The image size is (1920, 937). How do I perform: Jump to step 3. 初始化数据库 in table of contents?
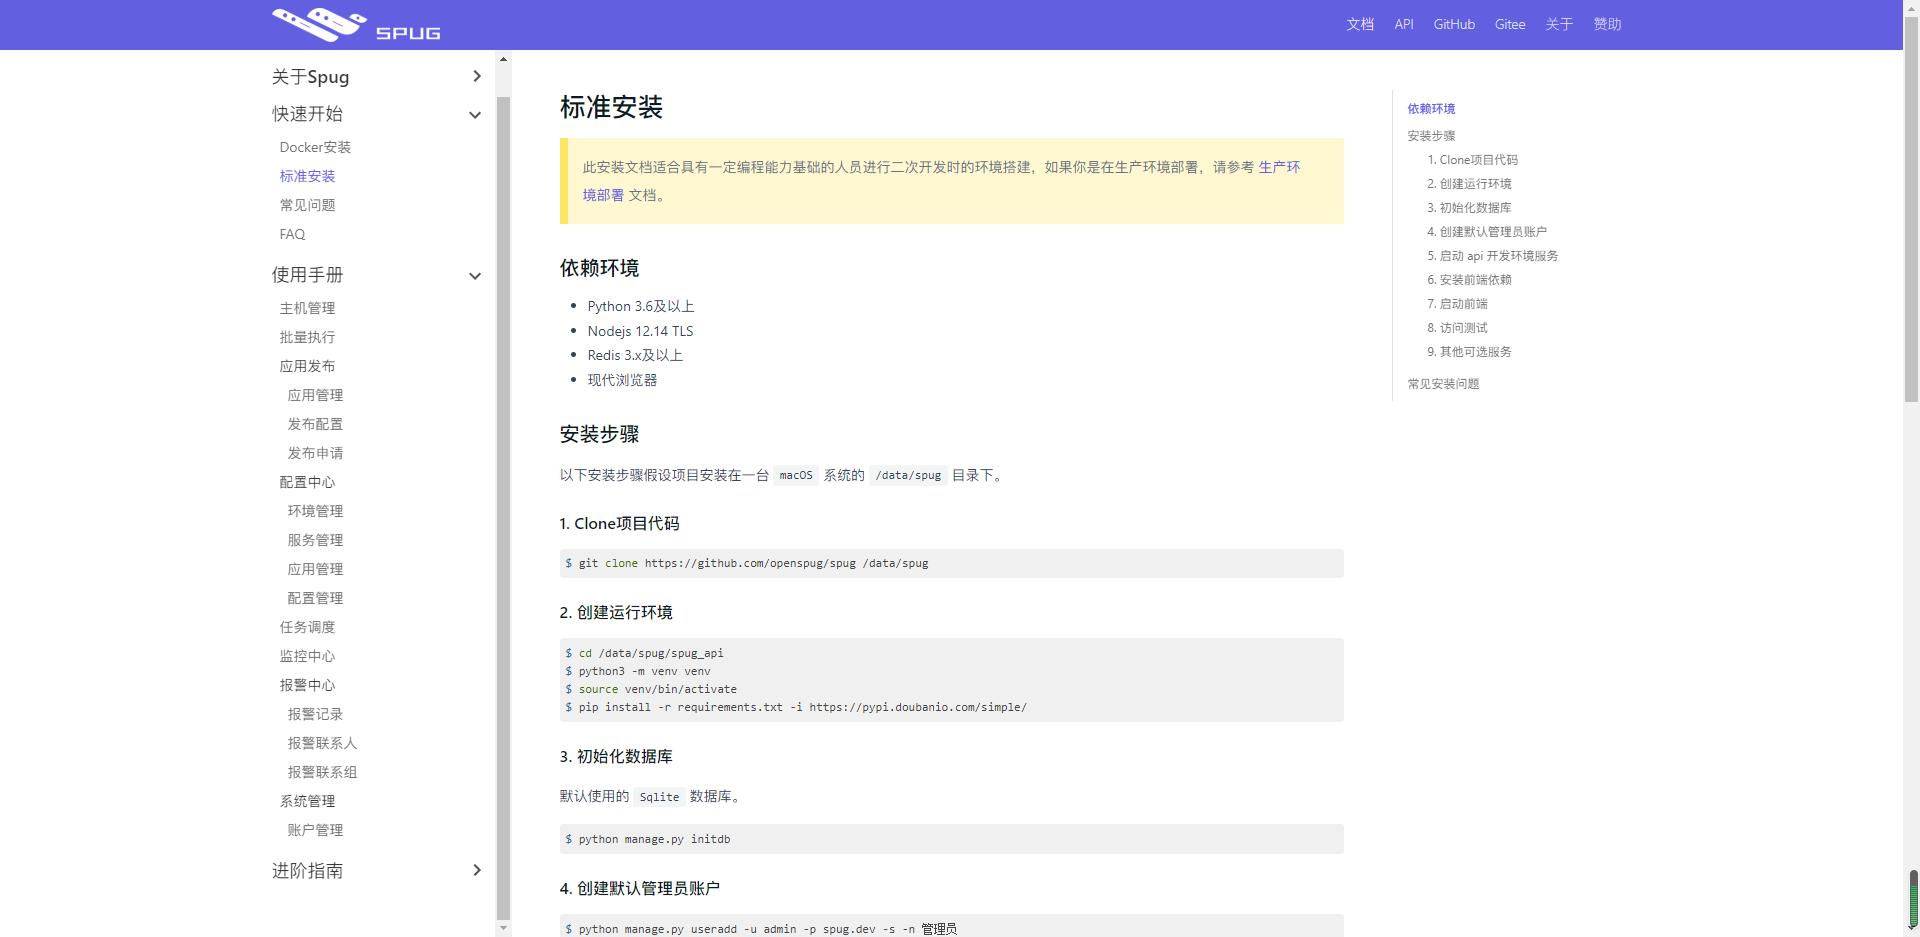(1470, 207)
